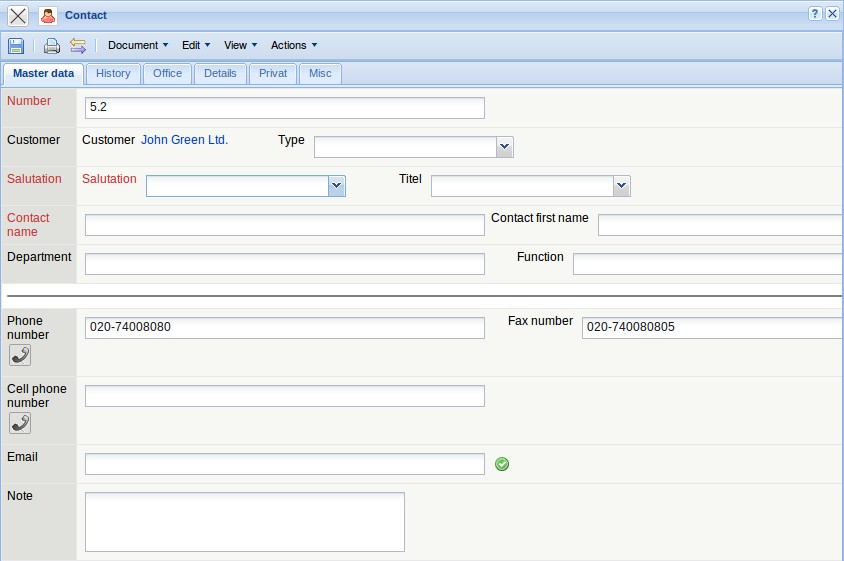Click the printer icon in toolbar
Image resolution: width=844 pixels, height=561 pixels.
[x=51, y=45]
